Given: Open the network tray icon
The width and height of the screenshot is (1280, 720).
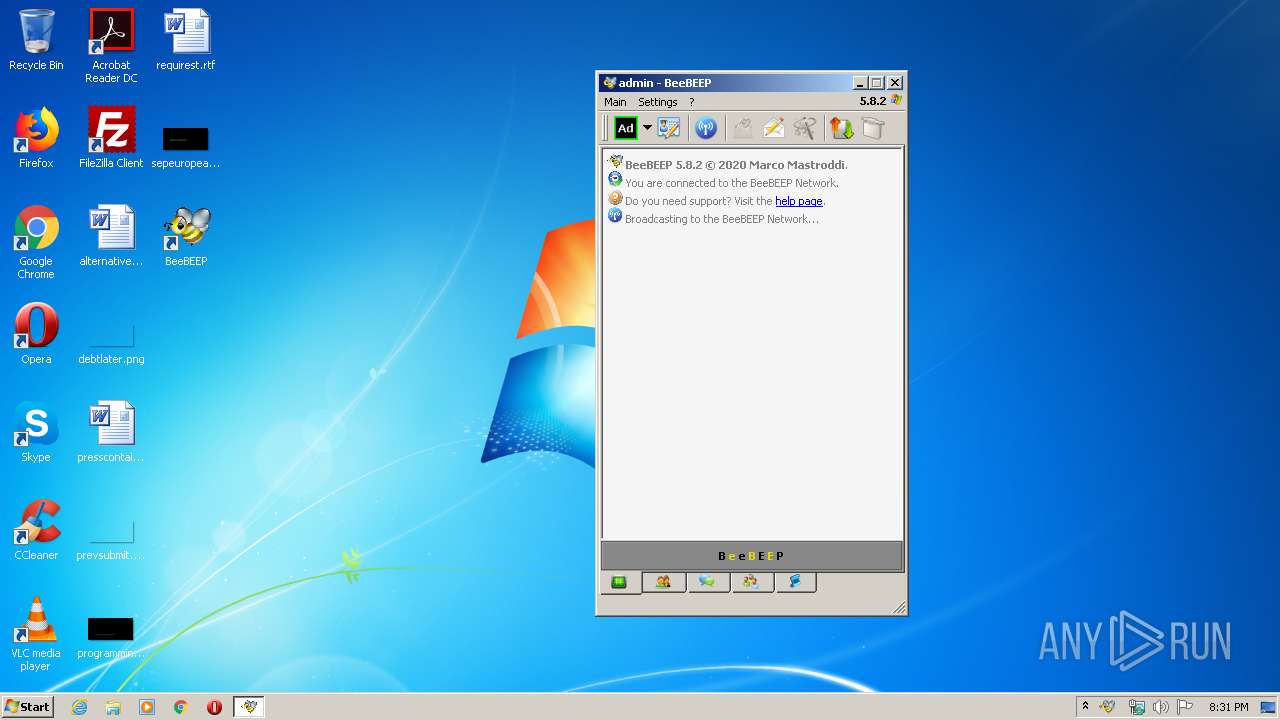Looking at the screenshot, I should (x=1136, y=707).
